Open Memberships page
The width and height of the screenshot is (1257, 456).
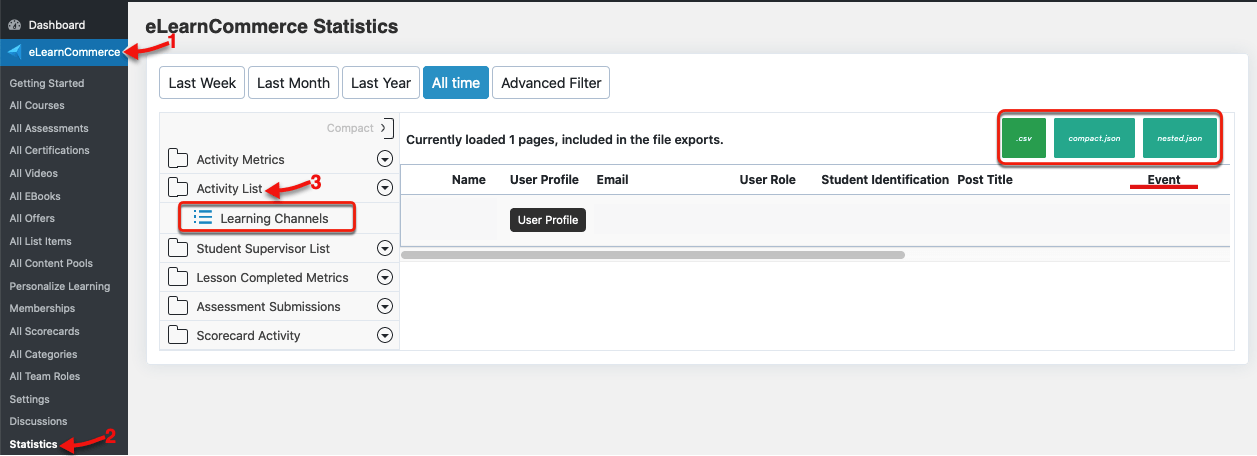(x=42, y=308)
